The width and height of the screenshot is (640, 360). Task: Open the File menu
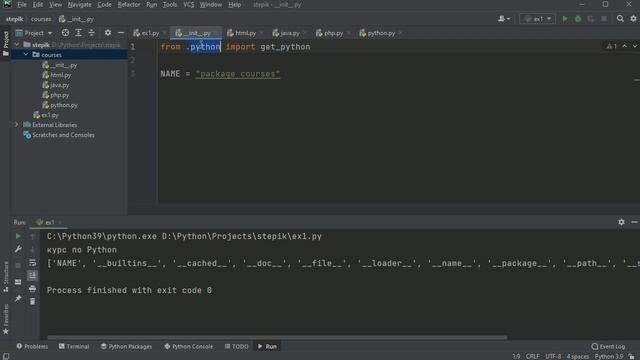22,4
